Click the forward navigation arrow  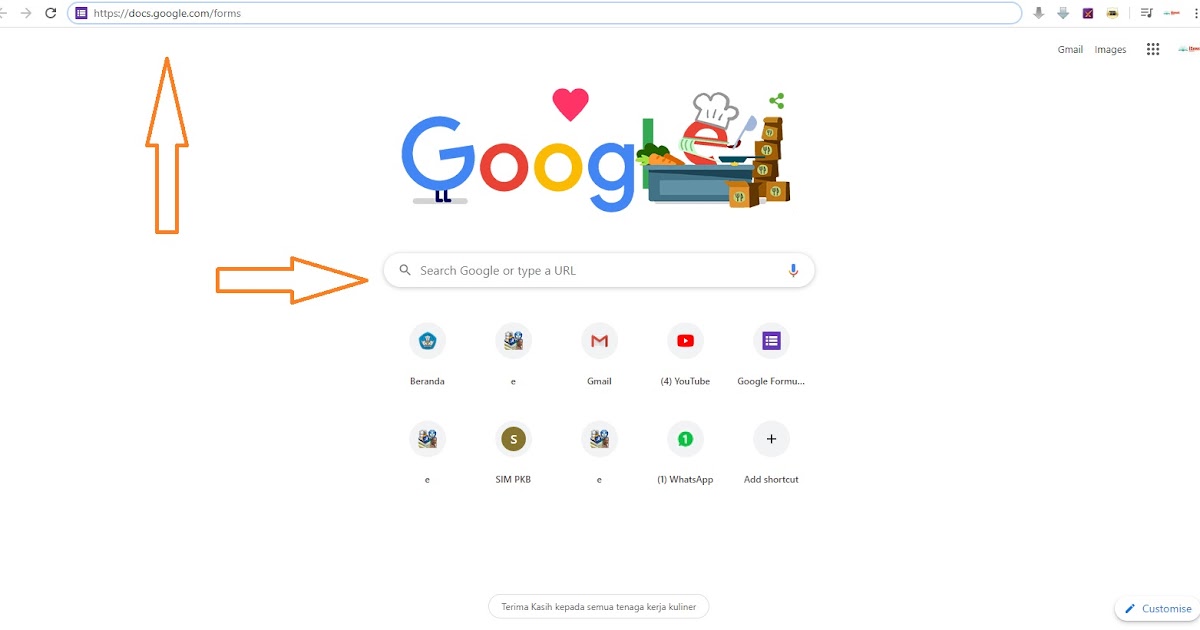pos(26,13)
